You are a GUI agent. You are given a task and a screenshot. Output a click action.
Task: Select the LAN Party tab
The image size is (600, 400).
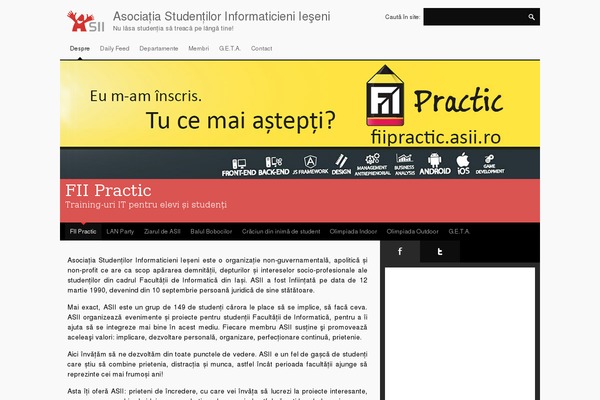tap(120, 232)
